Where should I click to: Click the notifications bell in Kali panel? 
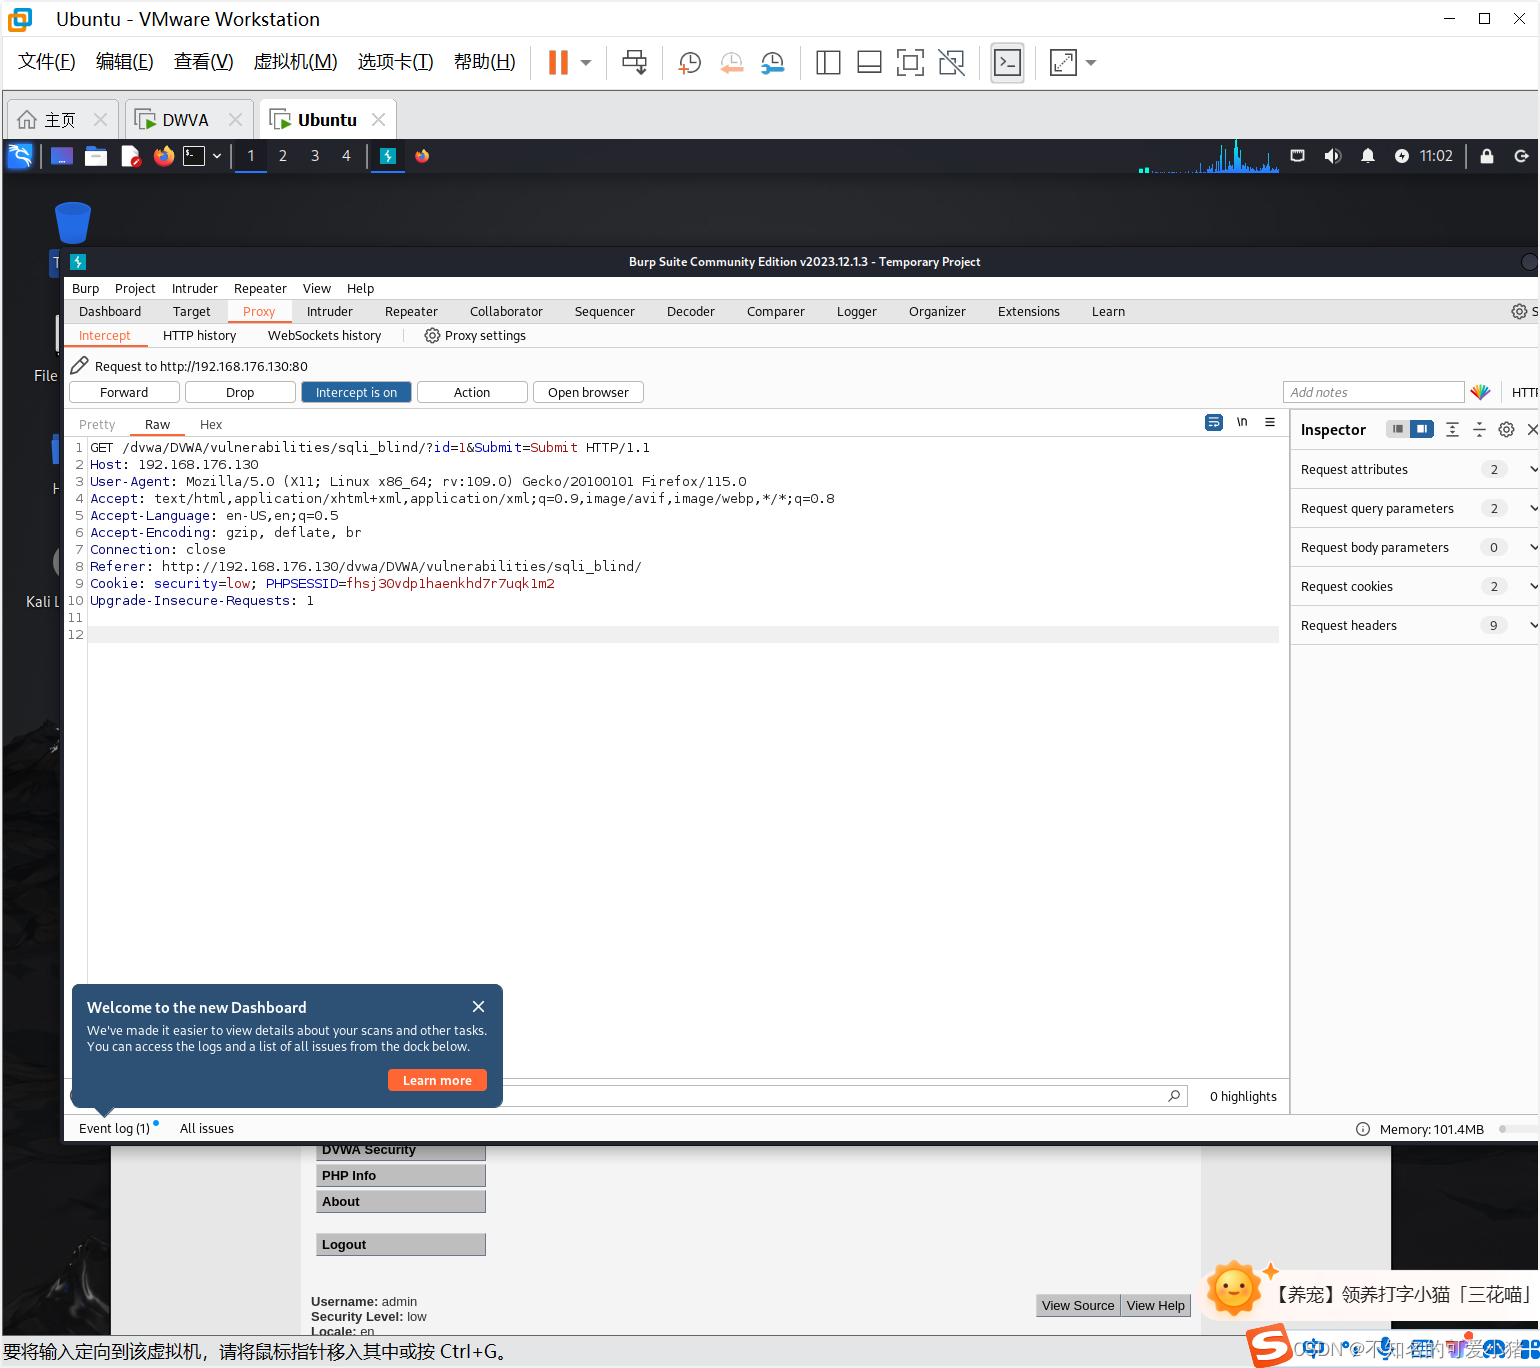[1368, 156]
